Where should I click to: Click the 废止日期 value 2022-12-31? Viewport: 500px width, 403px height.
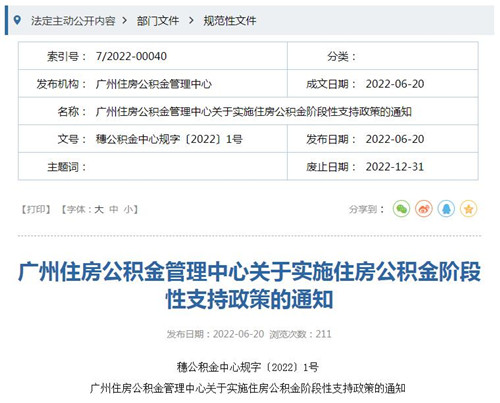click(395, 167)
